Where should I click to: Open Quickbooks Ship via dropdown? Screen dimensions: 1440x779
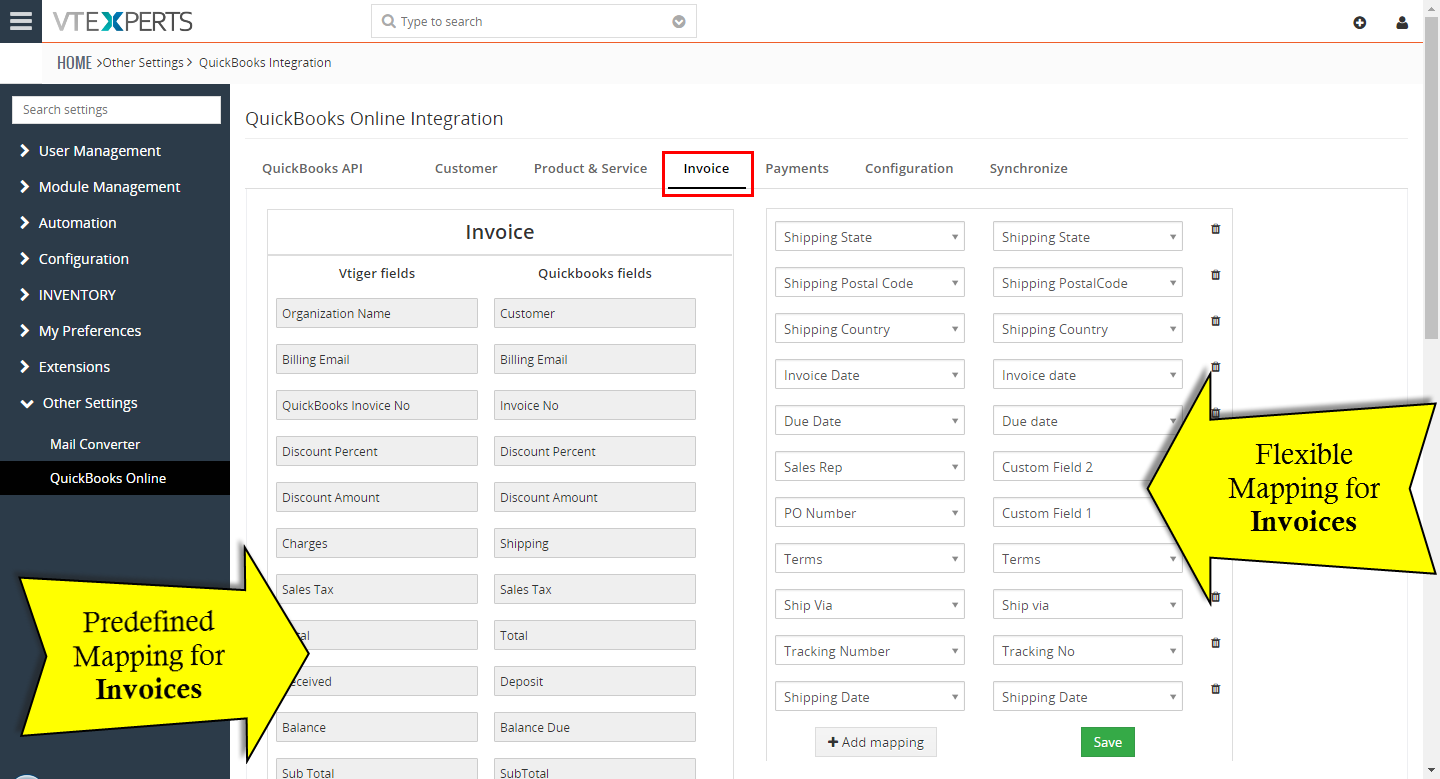coord(1088,605)
